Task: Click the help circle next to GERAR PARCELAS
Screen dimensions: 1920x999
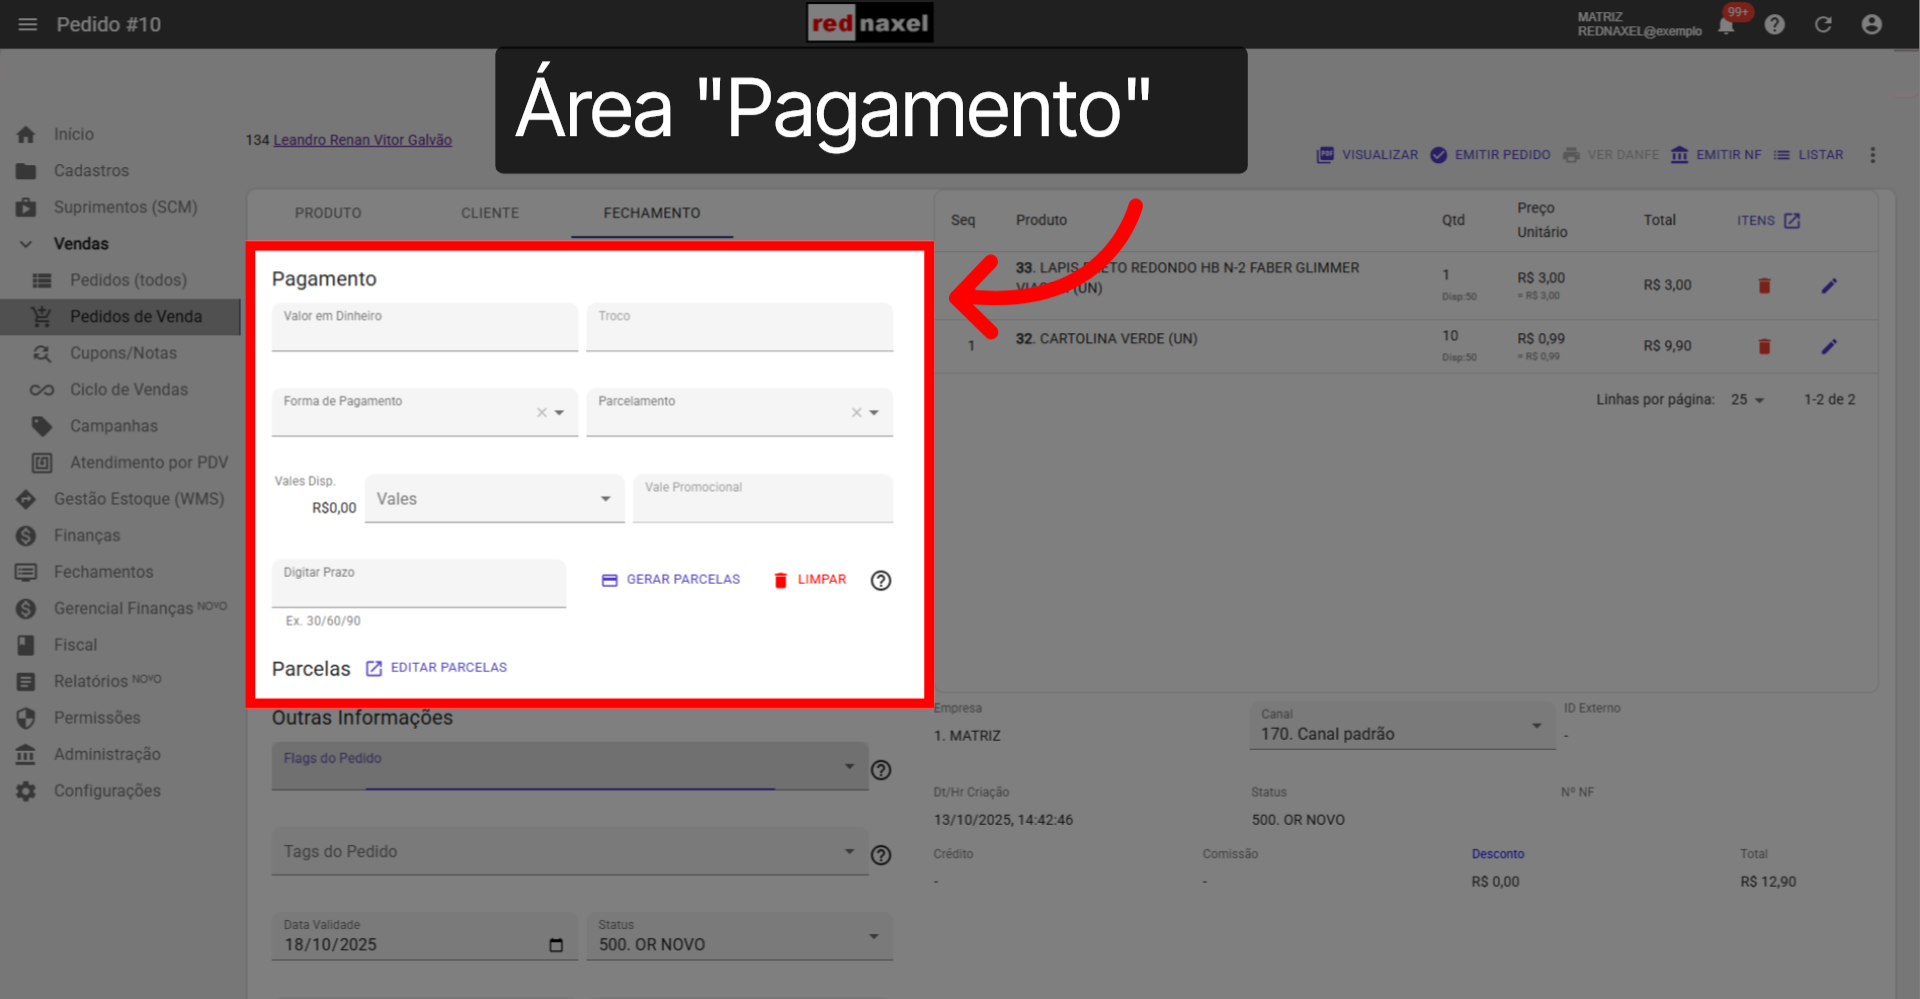Action: (x=880, y=580)
